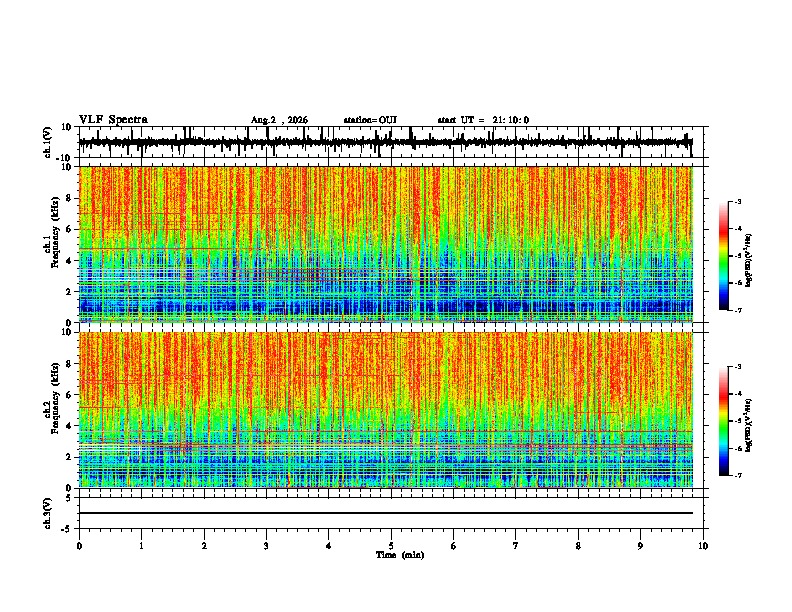Image resolution: width=792 pixels, height=612 pixels.
Task: Click the "-7" label on ch.2 color bar
Action: (x=738, y=475)
